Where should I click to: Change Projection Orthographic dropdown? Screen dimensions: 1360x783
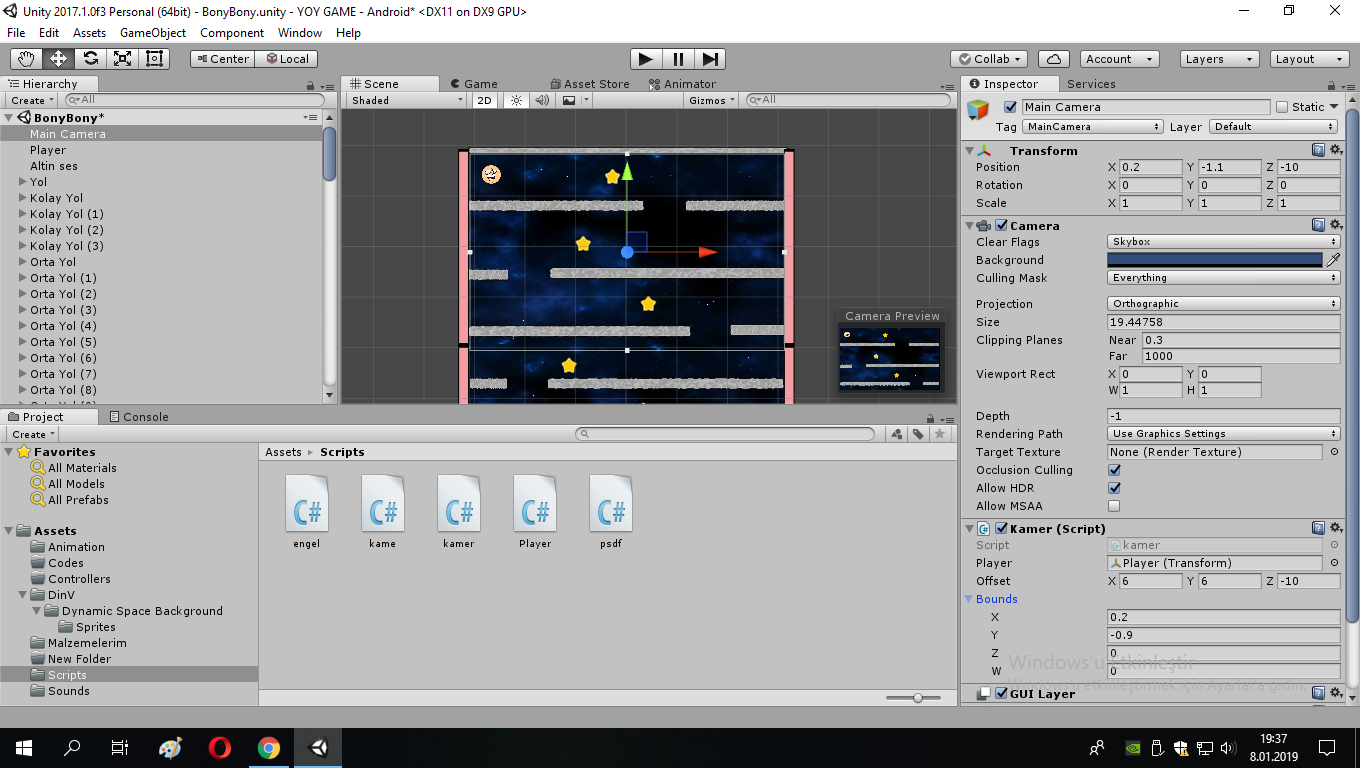(1224, 304)
